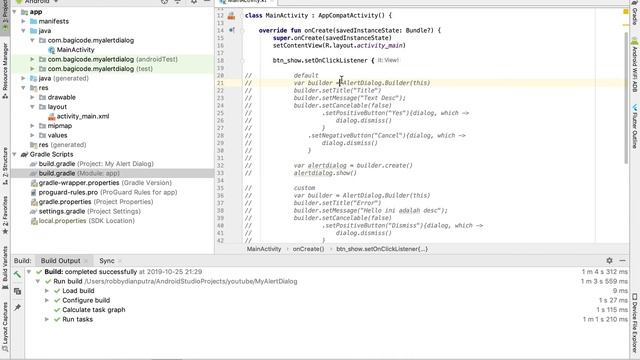Collapse the java folder

(x=24, y=31)
